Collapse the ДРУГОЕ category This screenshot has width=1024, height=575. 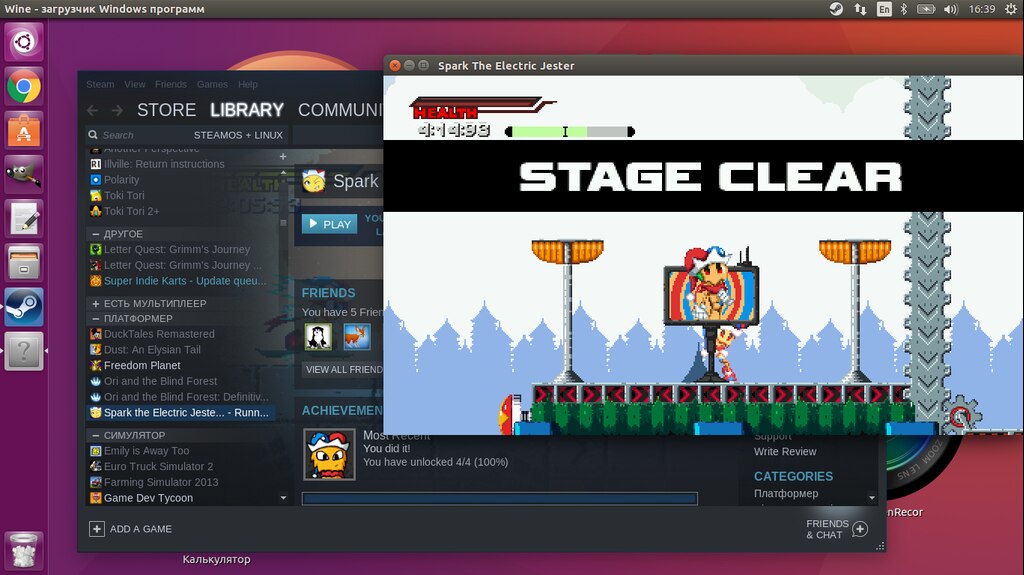[96, 234]
